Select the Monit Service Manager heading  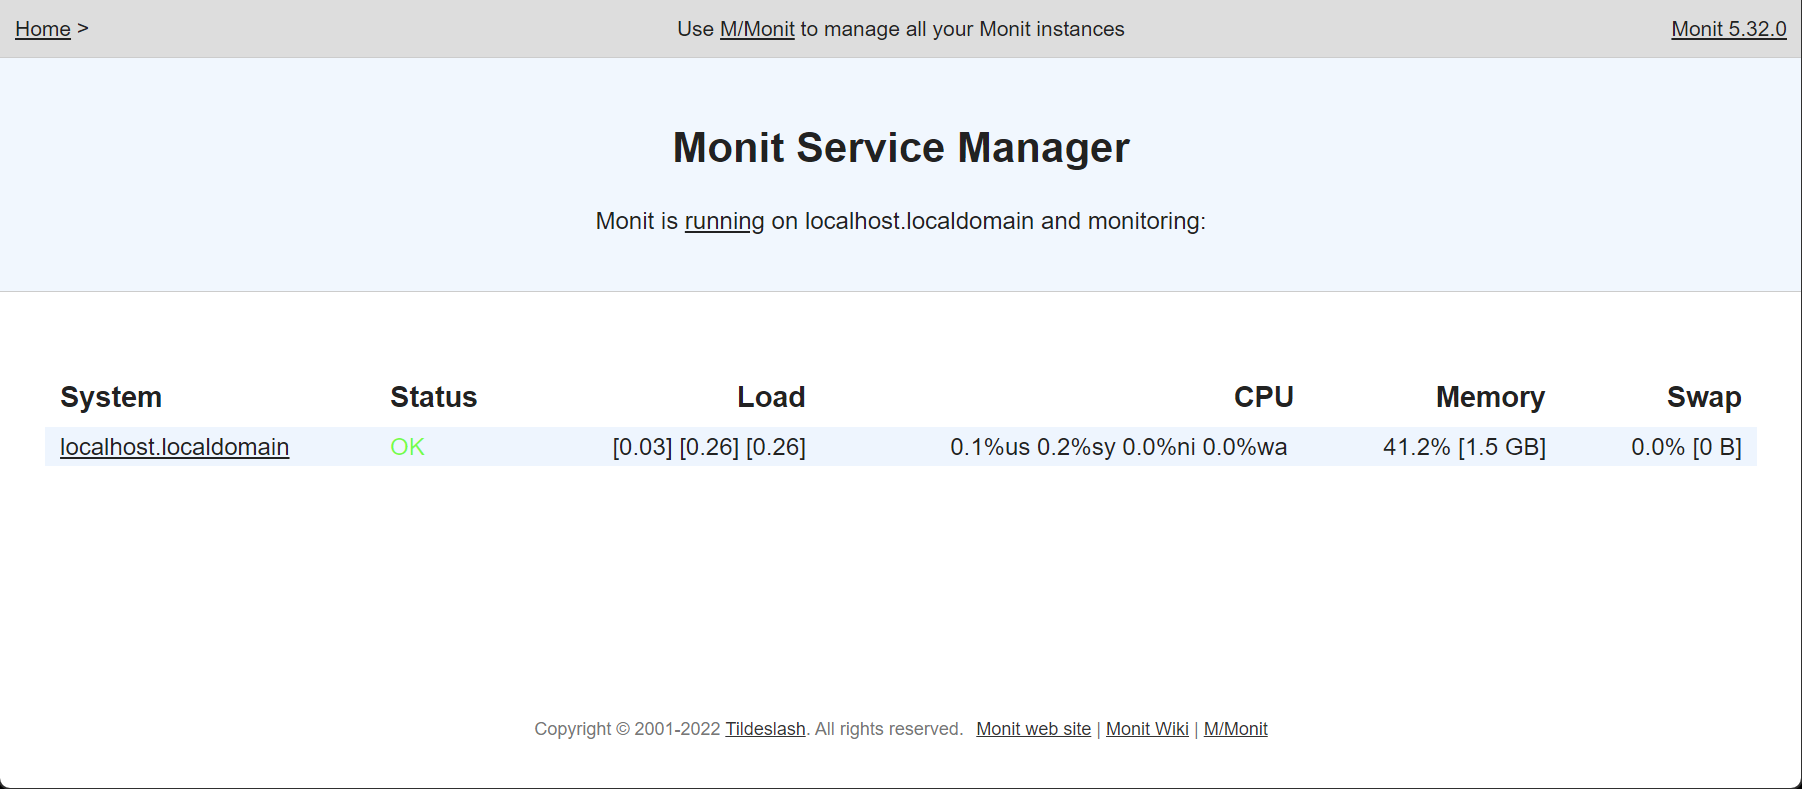pos(901,148)
